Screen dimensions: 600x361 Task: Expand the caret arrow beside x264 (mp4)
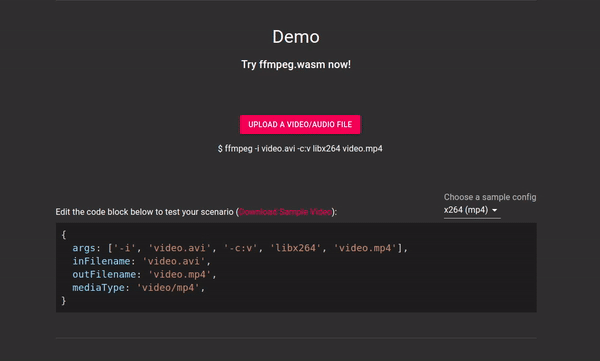[x=494, y=210]
